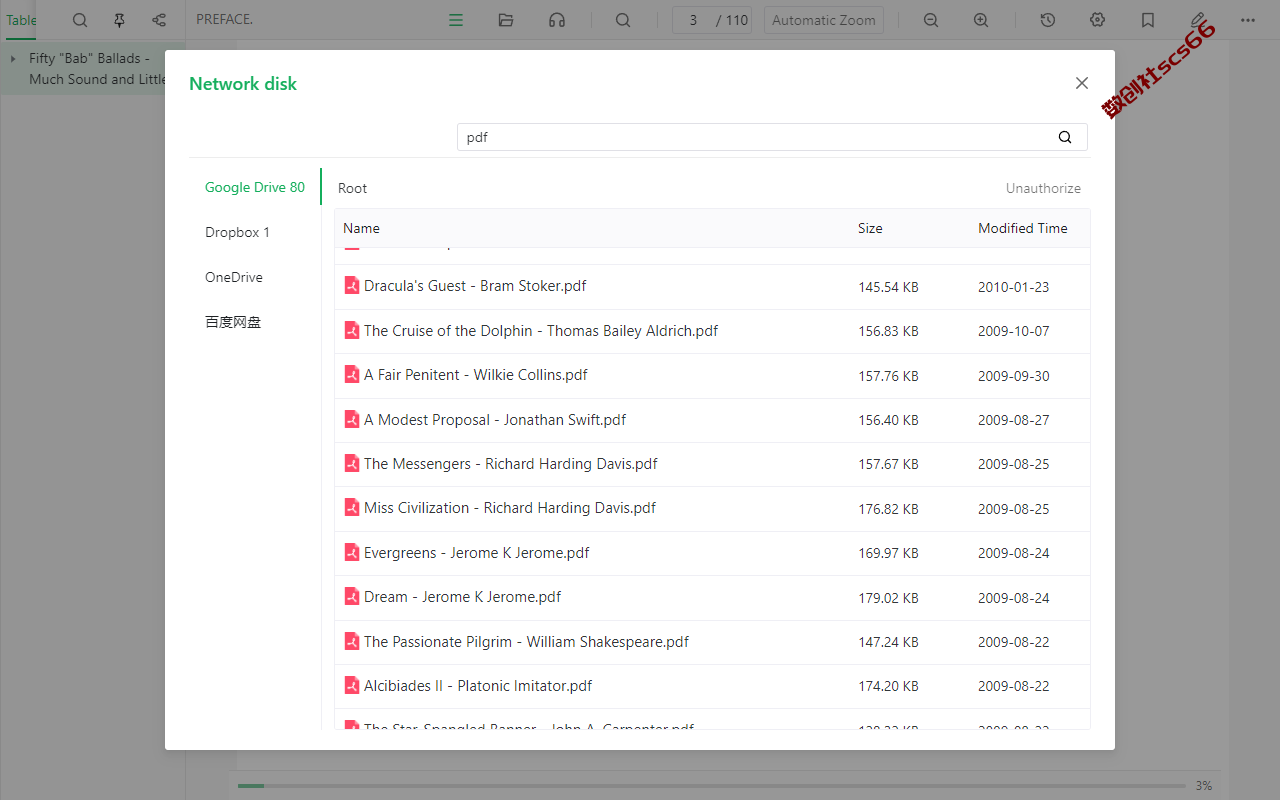
Task: Open A Fair Penitent - Wilkie Collins.pdf
Action: point(476,375)
